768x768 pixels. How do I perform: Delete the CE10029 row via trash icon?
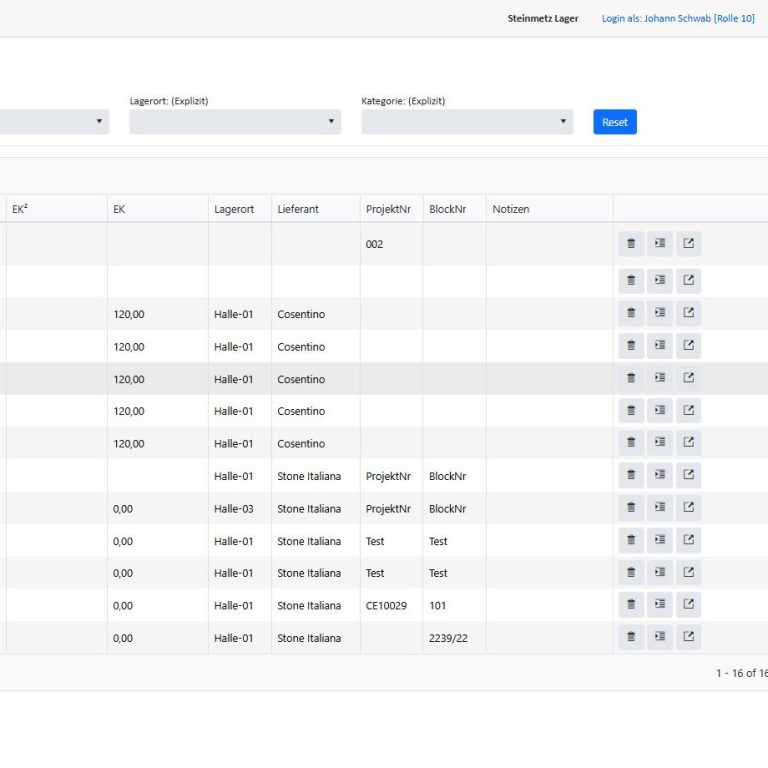[x=631, y=604]
